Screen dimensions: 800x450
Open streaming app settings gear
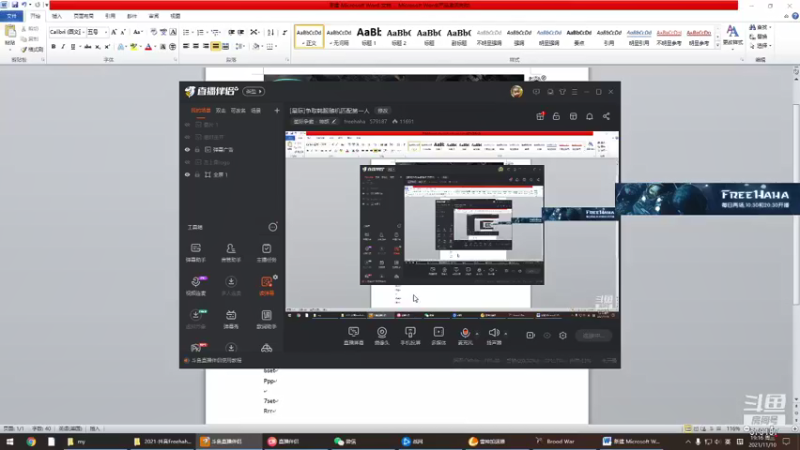coord(563,336)
